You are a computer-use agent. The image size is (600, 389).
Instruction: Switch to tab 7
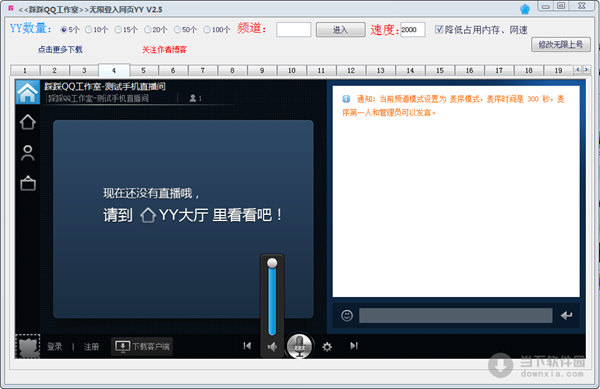(x=203, y=70)
